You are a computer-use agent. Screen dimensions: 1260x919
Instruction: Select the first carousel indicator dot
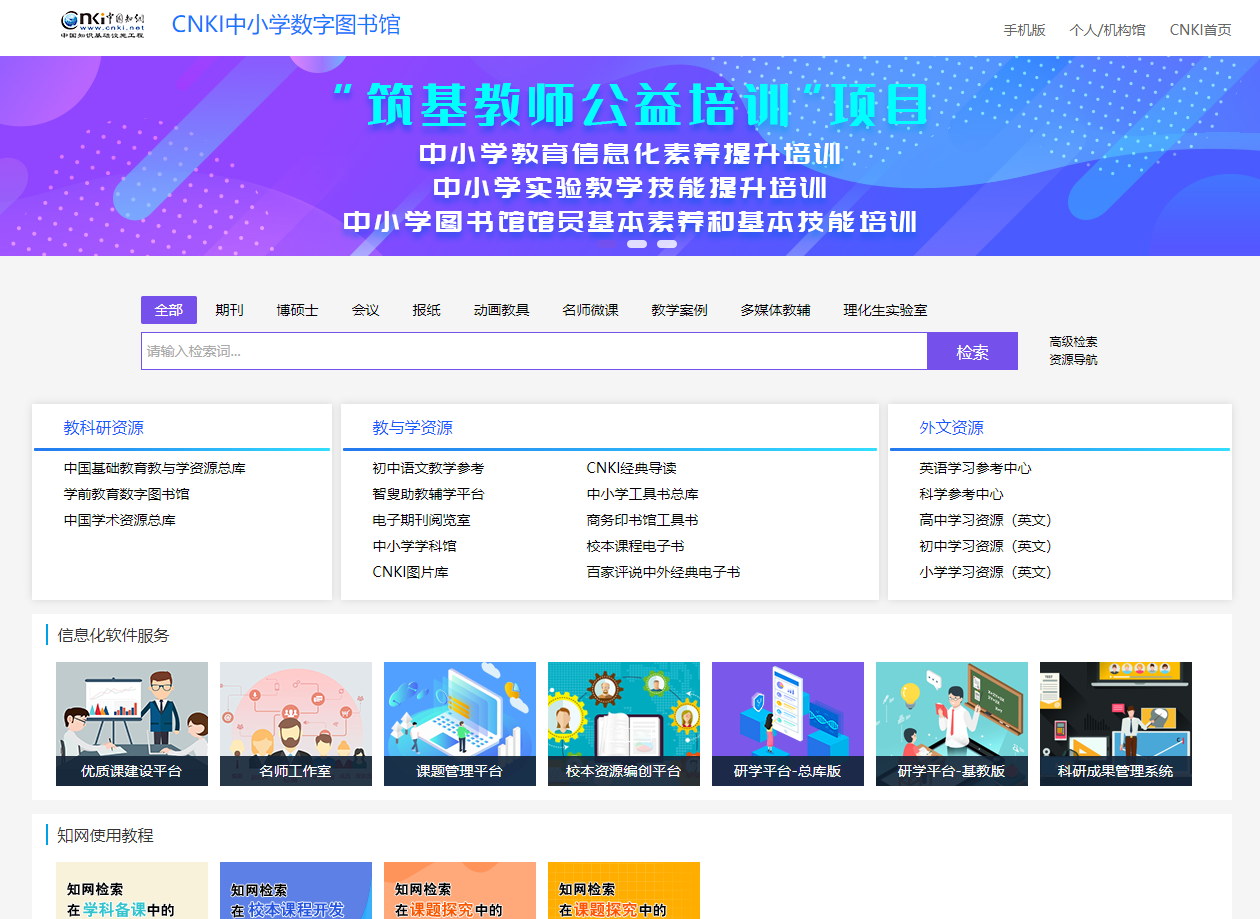pos(607,244)
